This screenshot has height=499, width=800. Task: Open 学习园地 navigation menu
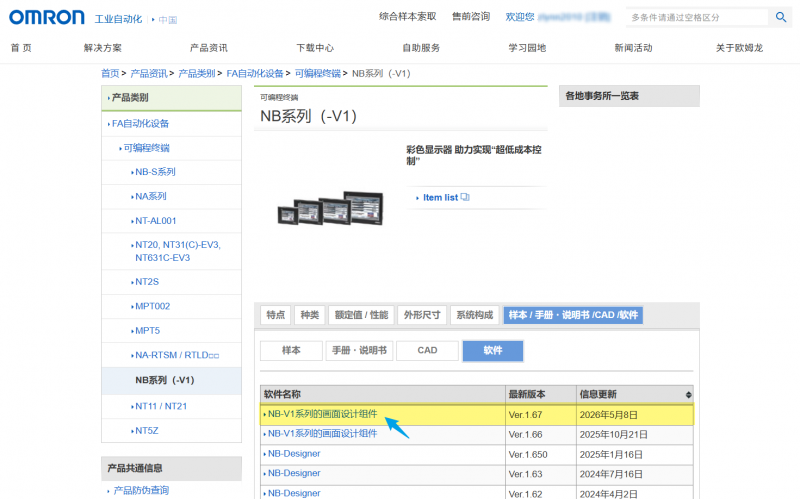(x=527, y=48)
